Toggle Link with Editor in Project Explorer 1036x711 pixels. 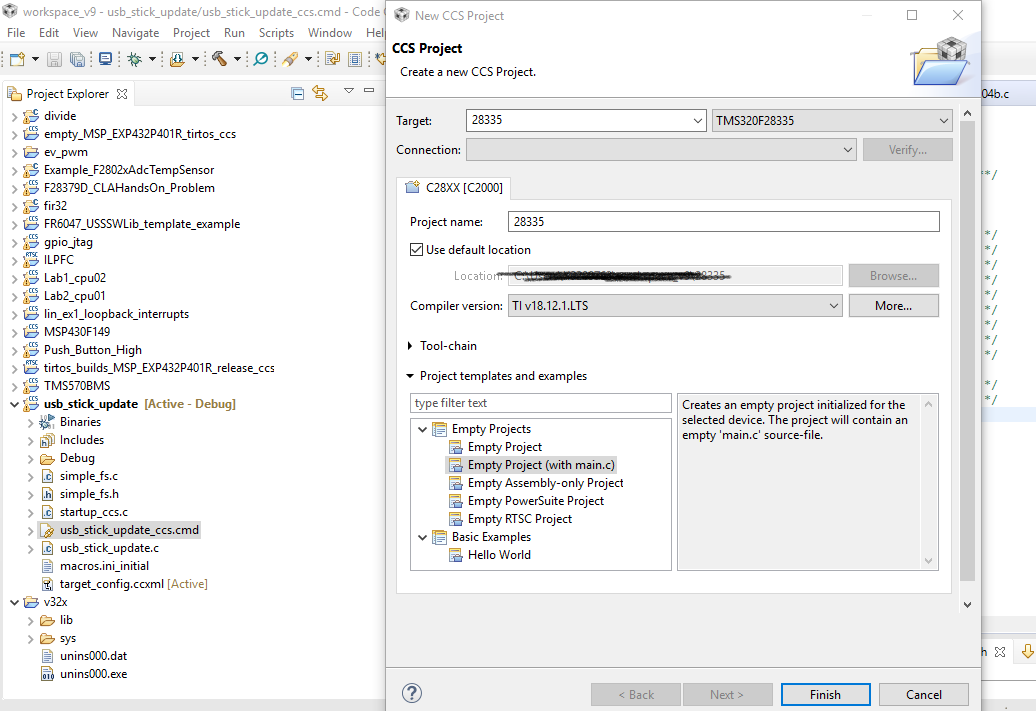point(320,94)
